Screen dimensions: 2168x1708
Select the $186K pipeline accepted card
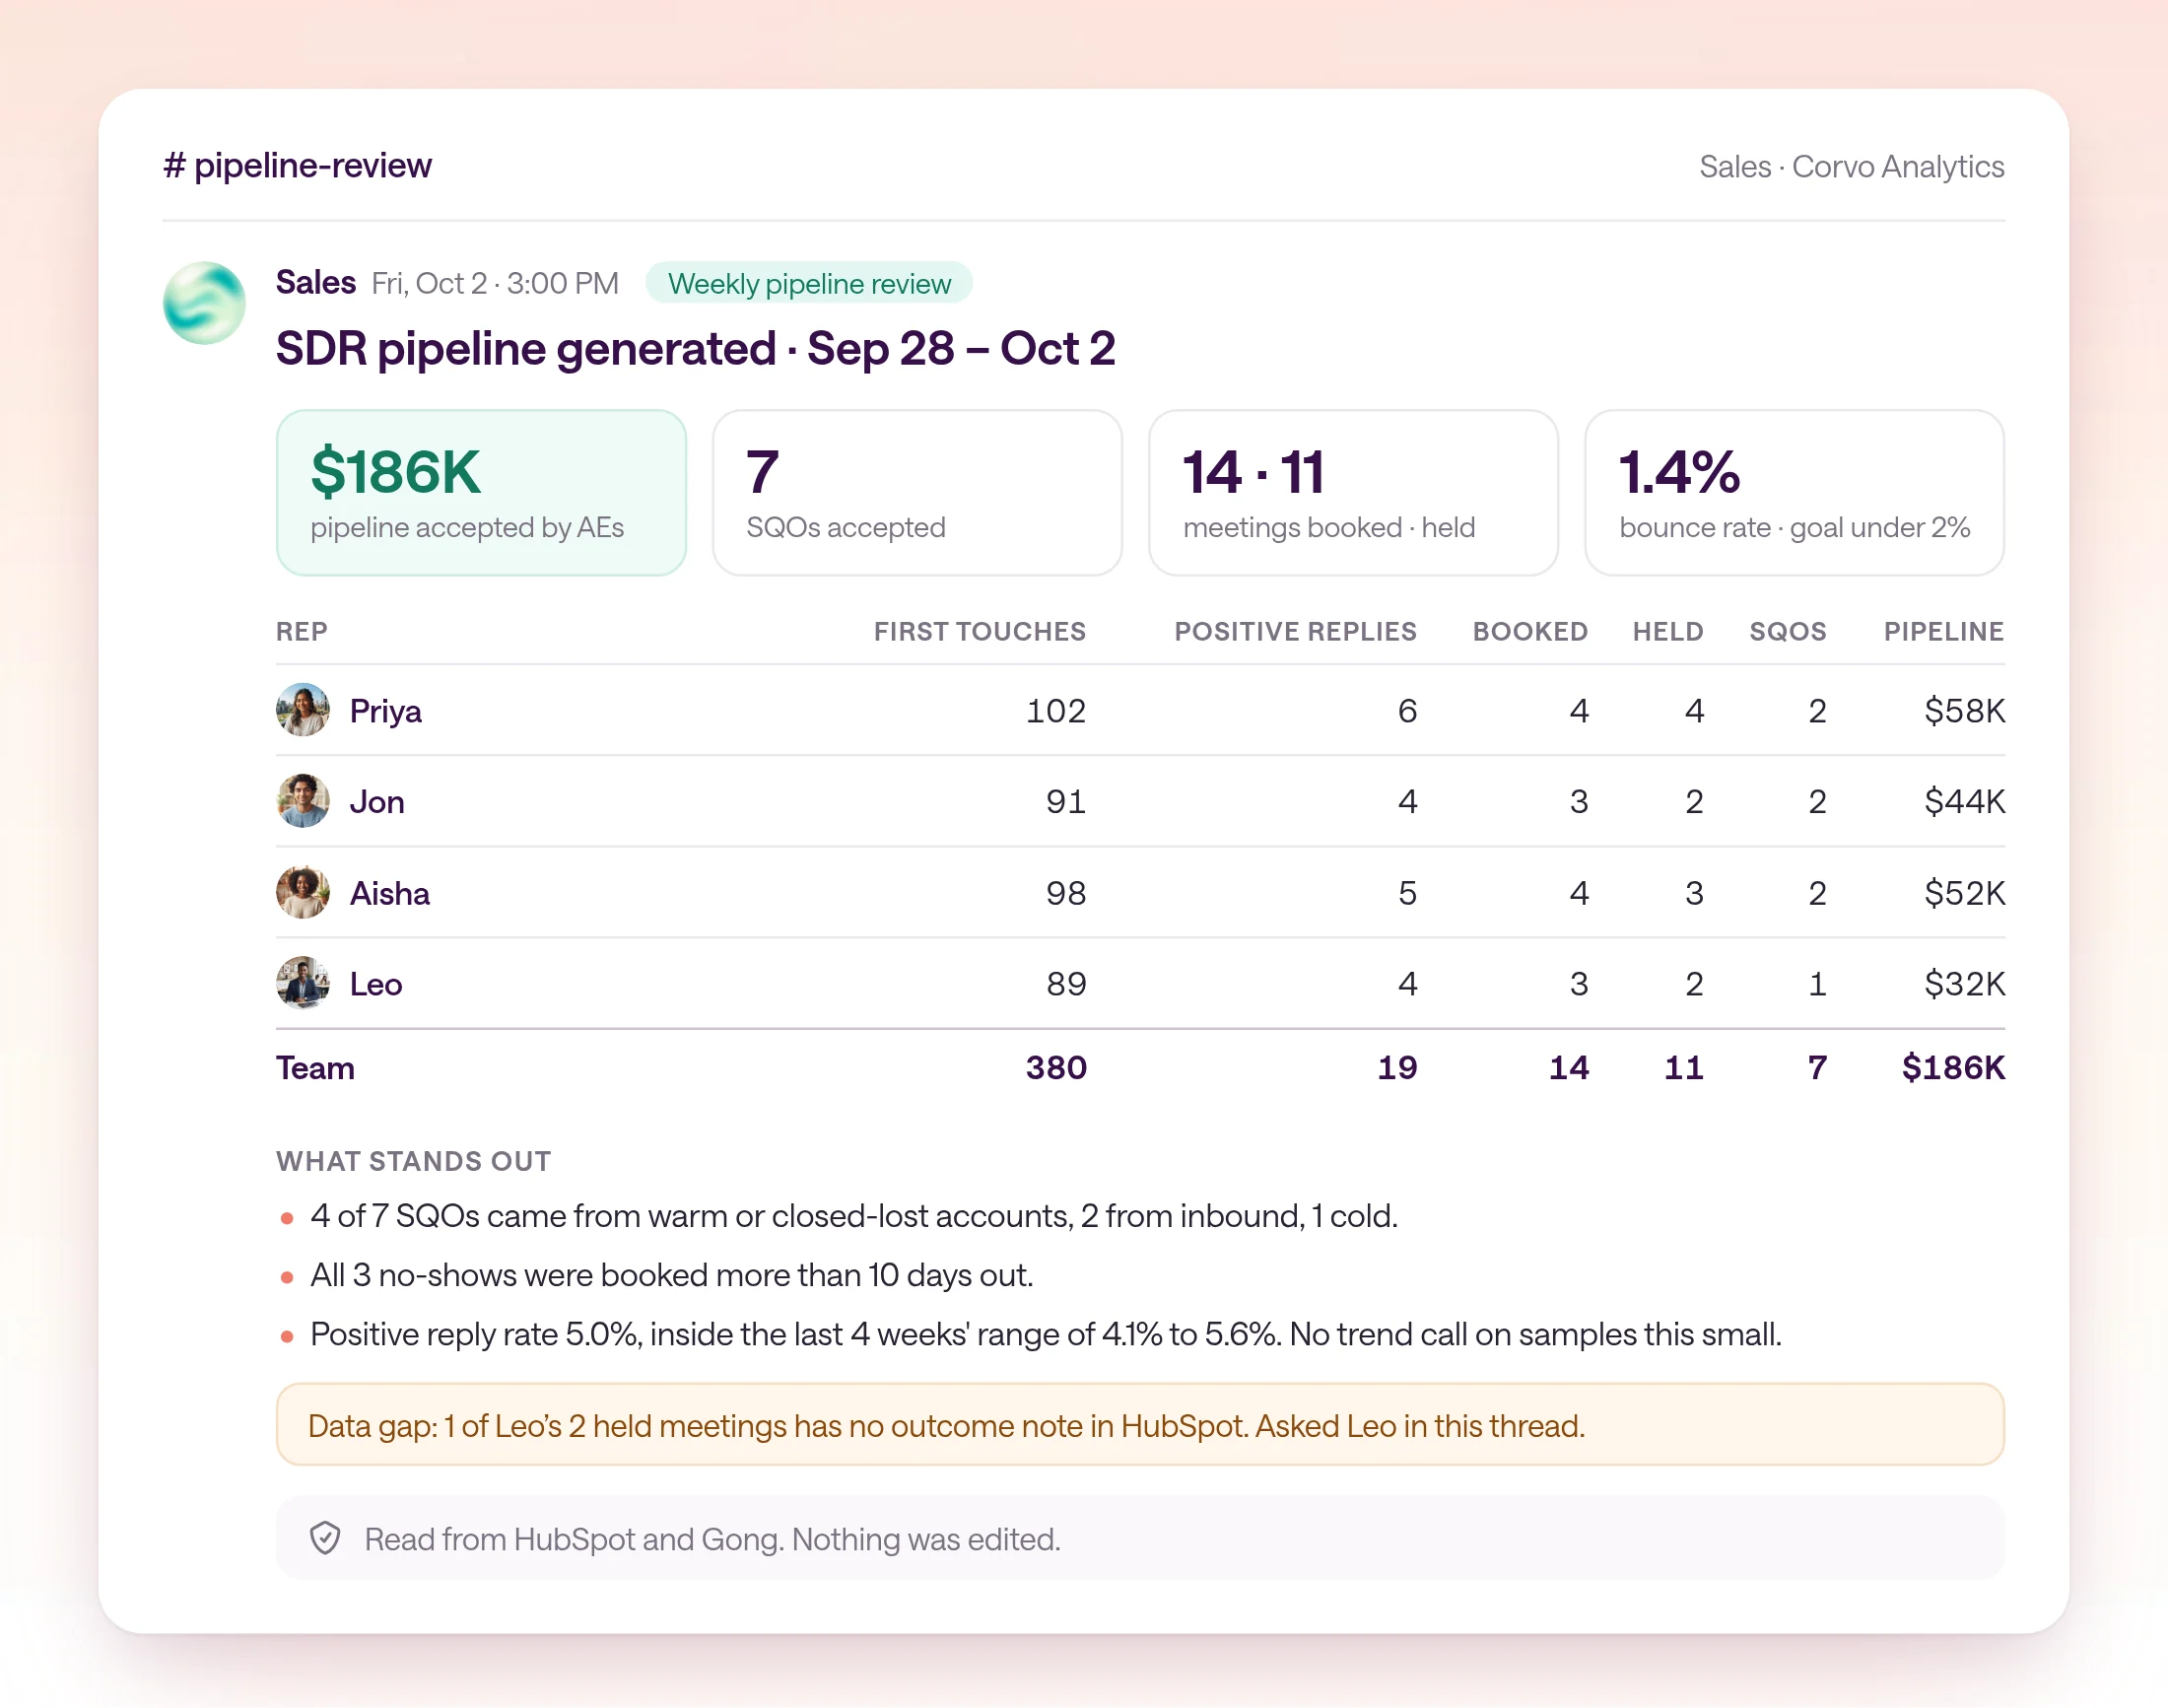[481, 493]
